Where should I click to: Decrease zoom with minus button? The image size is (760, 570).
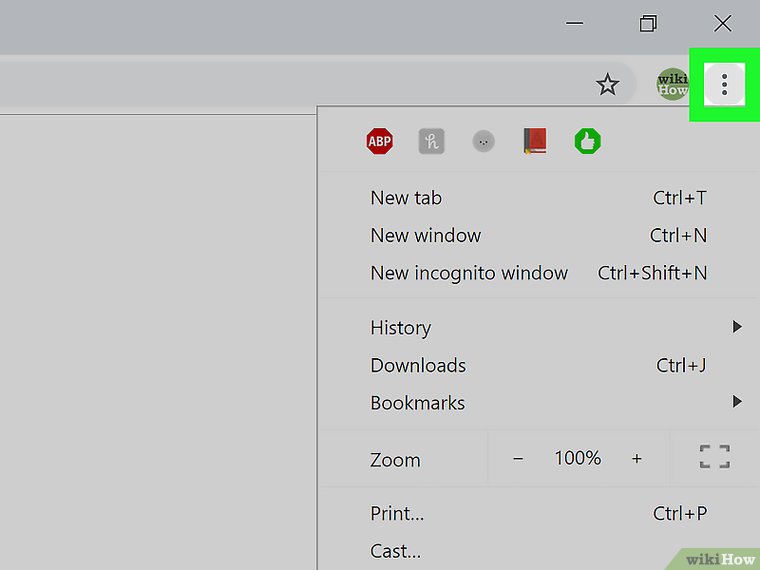[518, 459]
